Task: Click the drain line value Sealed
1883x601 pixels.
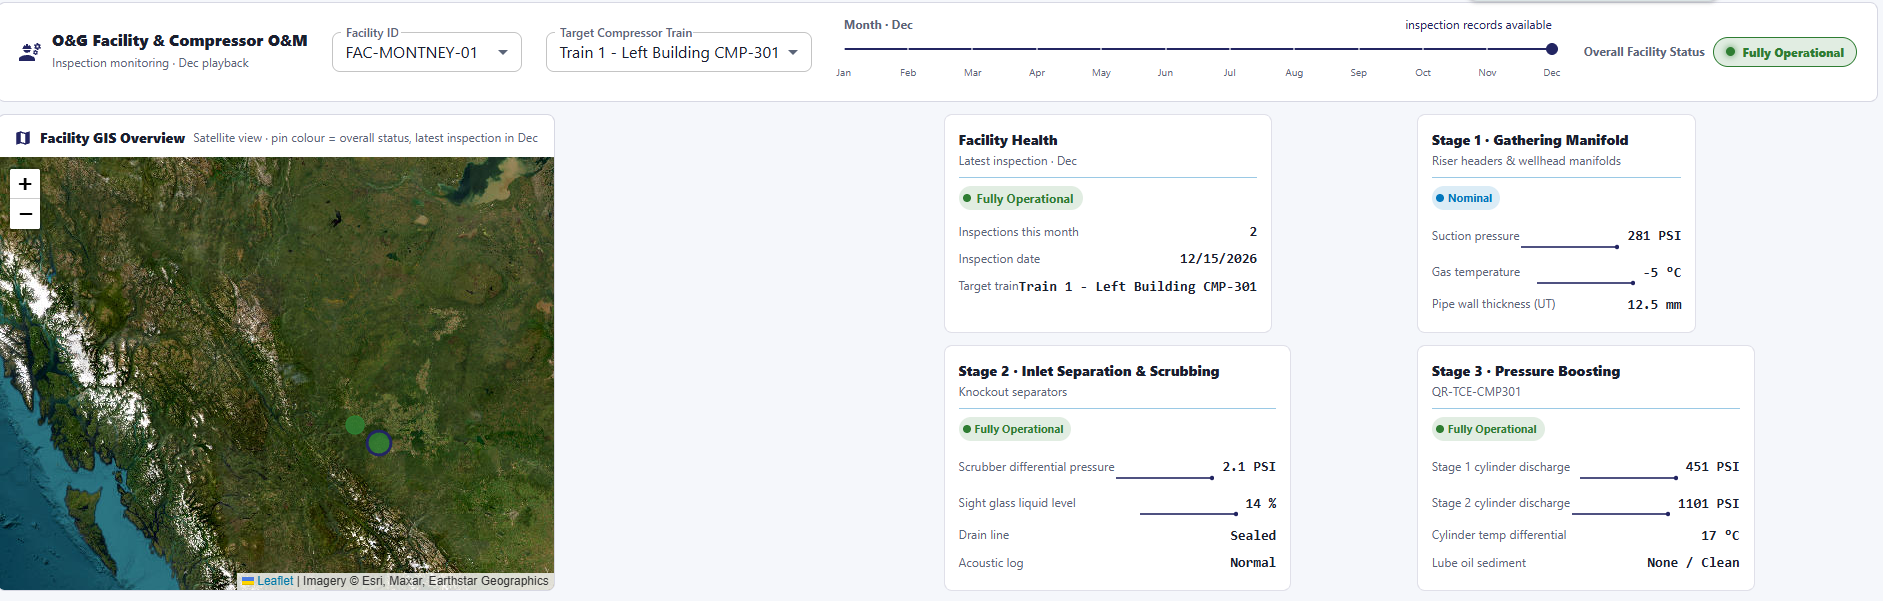Action: 1253,535
